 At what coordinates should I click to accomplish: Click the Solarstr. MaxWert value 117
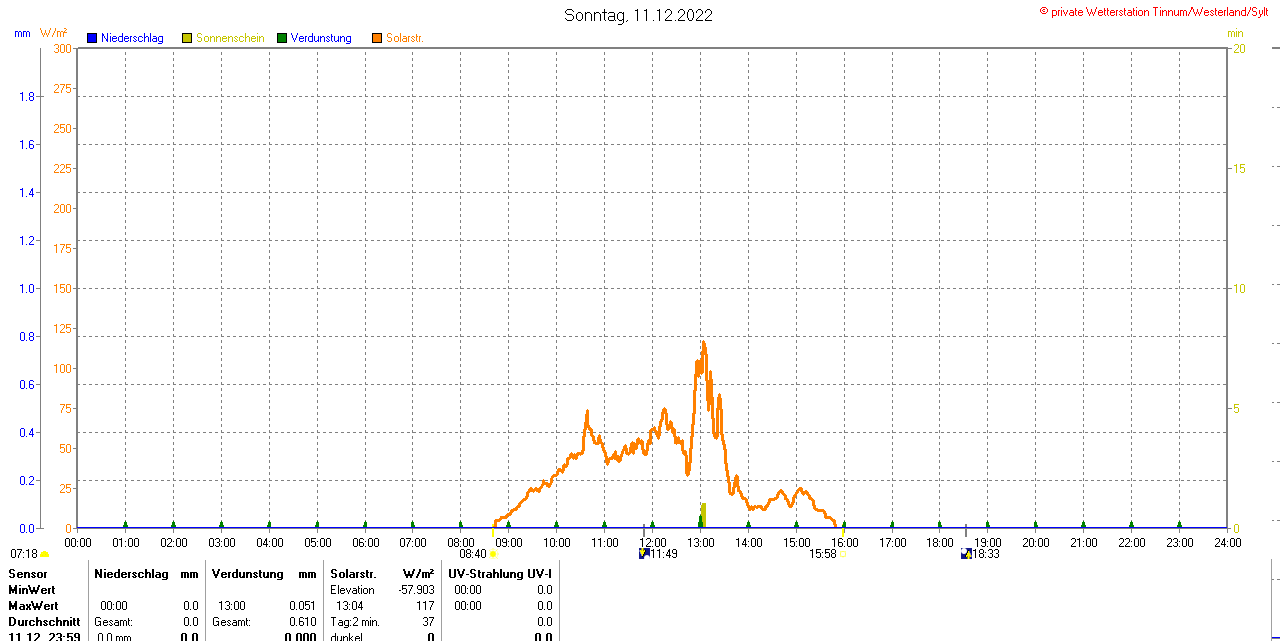coord(425,605)
